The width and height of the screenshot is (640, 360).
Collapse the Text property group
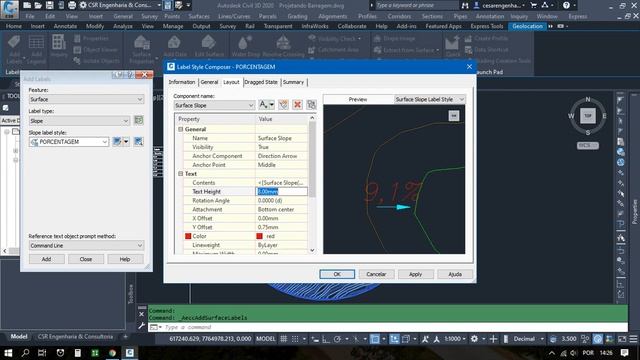point(180,173)
